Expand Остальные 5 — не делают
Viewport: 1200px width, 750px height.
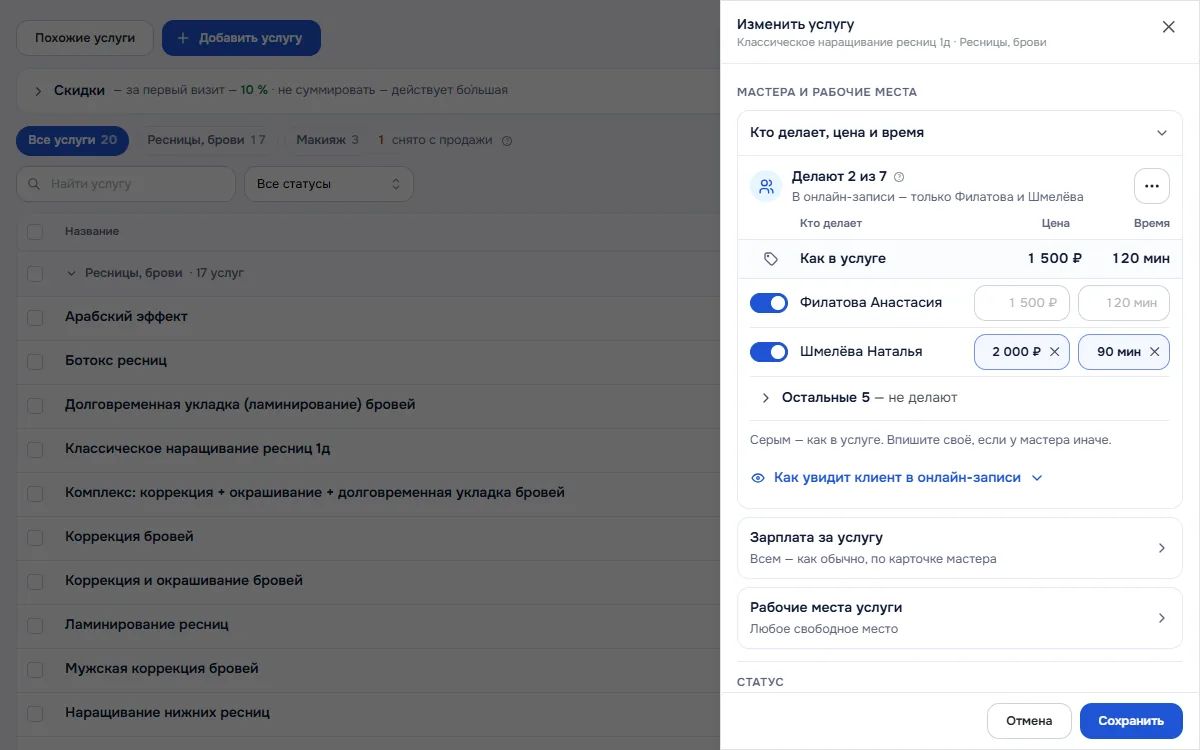coord(860,398)
